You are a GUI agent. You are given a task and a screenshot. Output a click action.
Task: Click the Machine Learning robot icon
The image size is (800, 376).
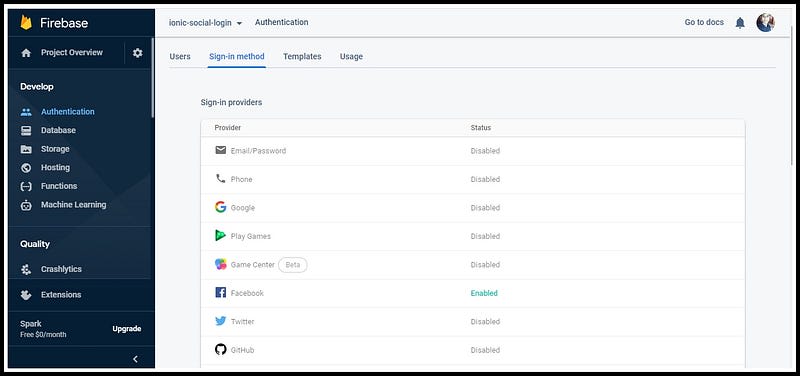pyautogui.click(x=26, y=205)
